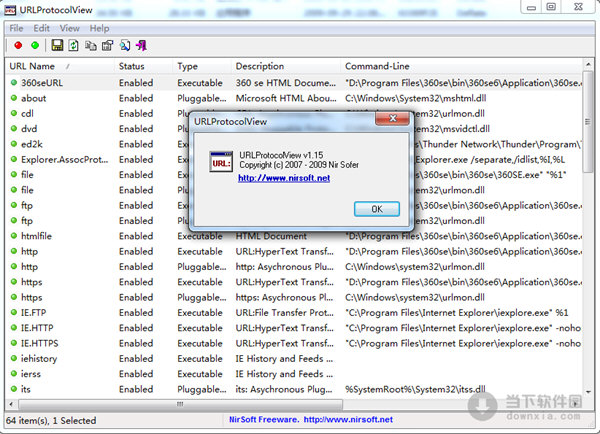Open the http://www.nirsoft.net link in the dialog

(284, 178)
